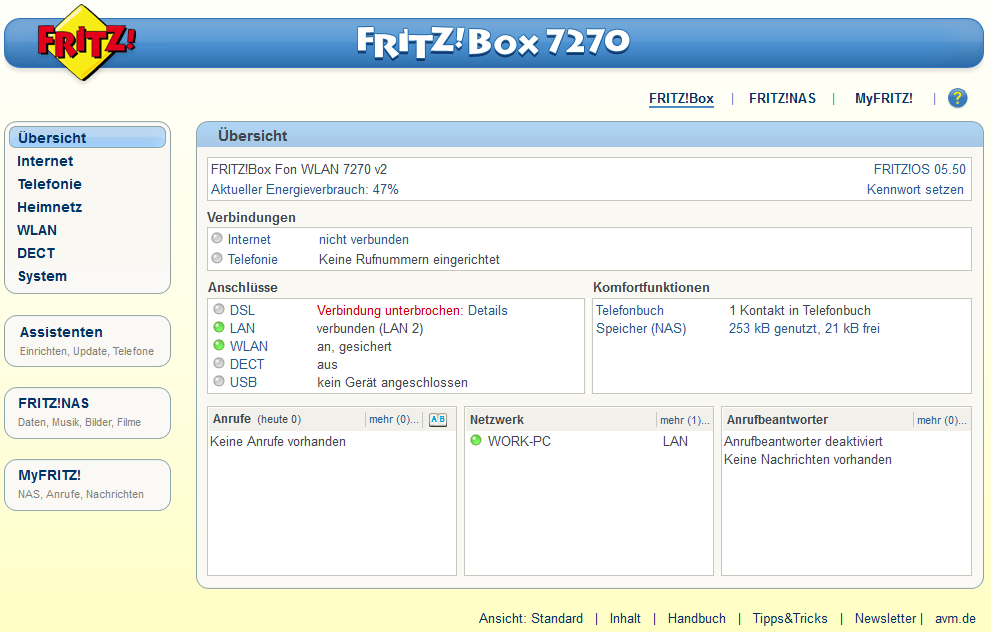Open the phone book icon next to Anrufe
Screen dimensions: 991x632
pos(437,420)
